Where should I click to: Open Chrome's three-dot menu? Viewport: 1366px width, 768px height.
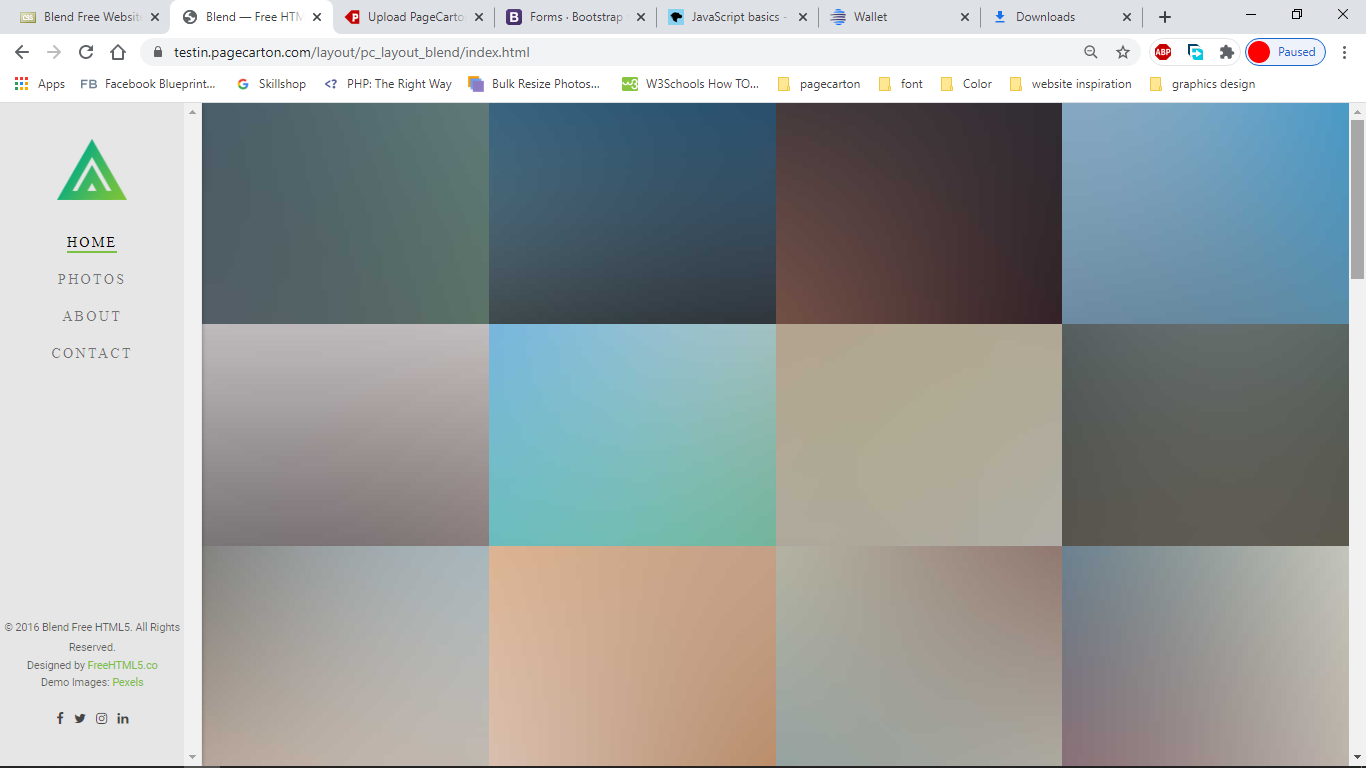[x=1345, y=52]
